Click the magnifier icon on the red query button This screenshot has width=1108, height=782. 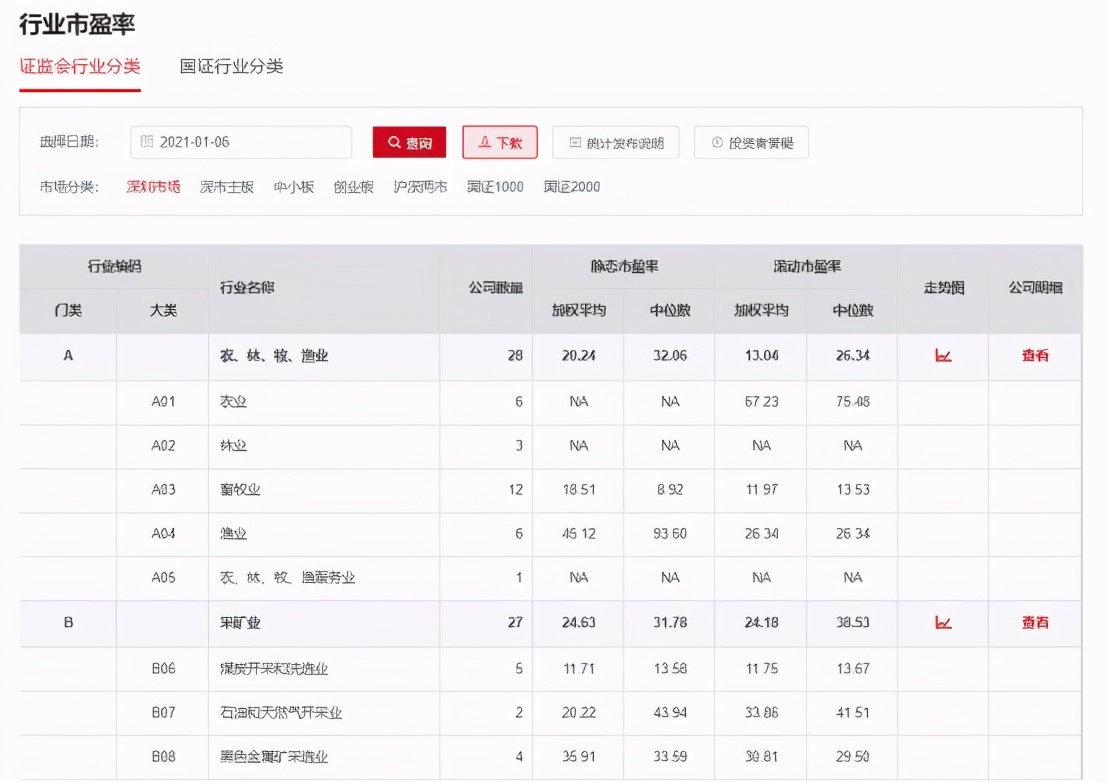[x=393, y=142]
